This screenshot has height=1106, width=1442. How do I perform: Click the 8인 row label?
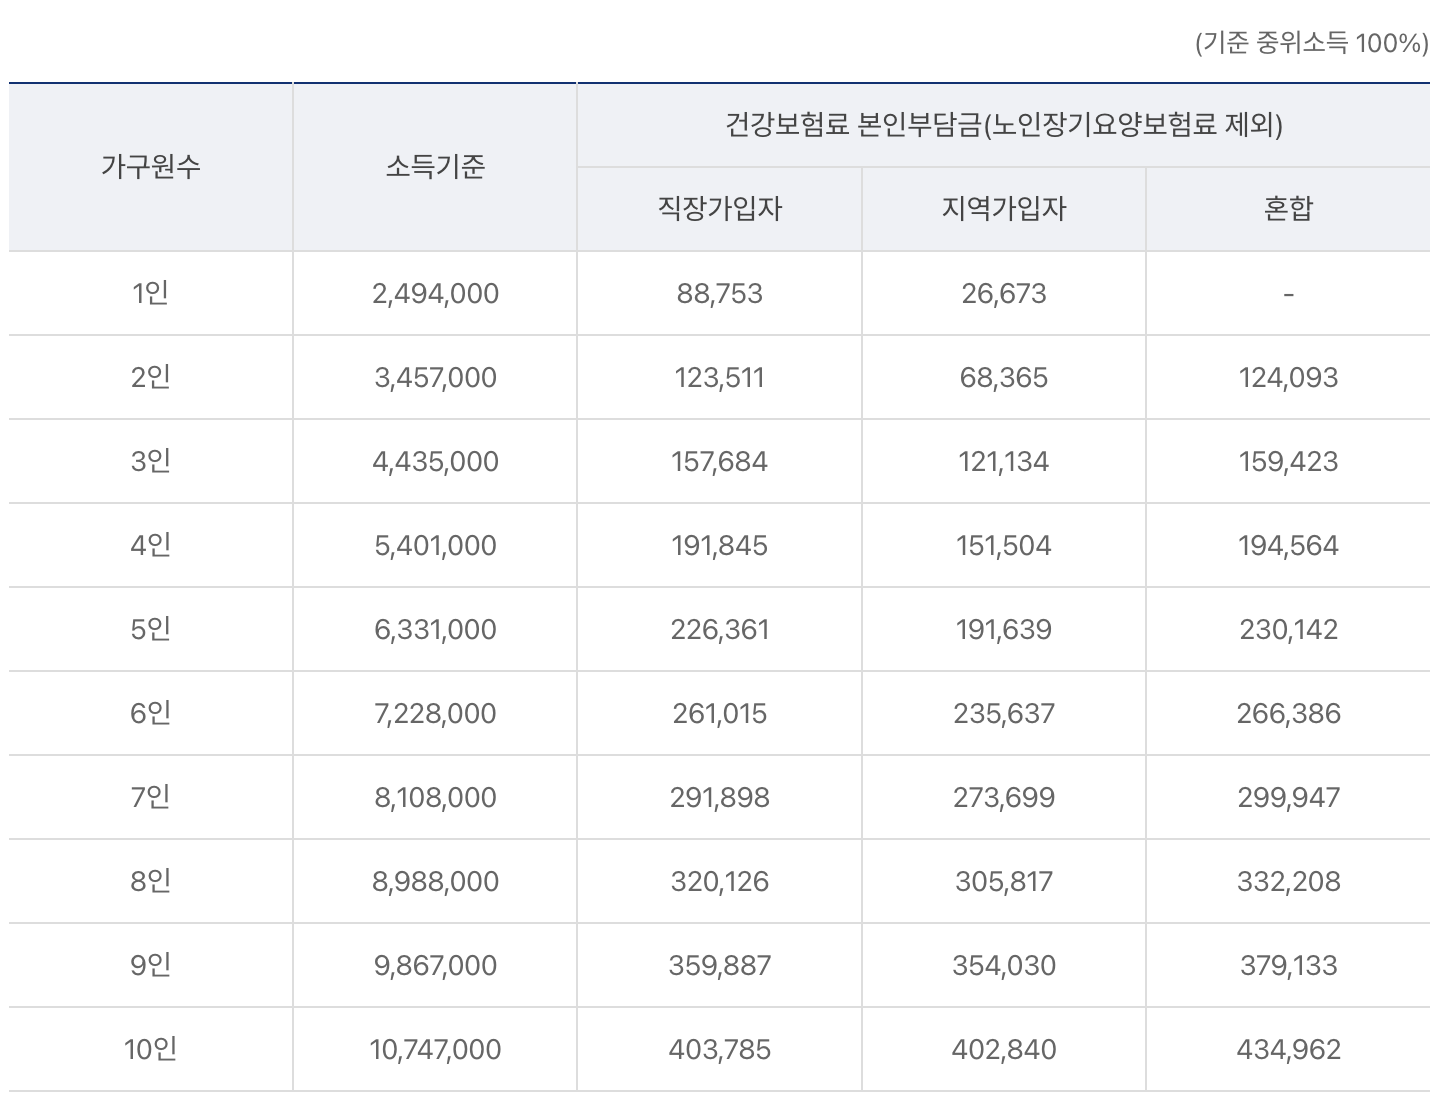(151, 881)
